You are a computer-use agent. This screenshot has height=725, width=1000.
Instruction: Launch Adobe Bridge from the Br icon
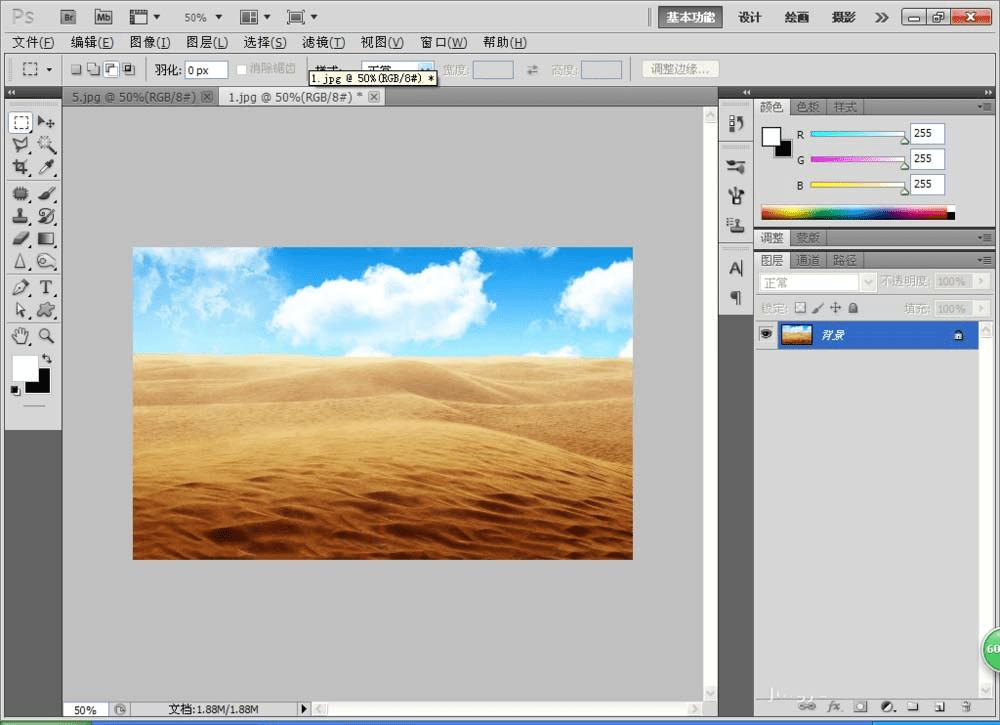point(67,17)
